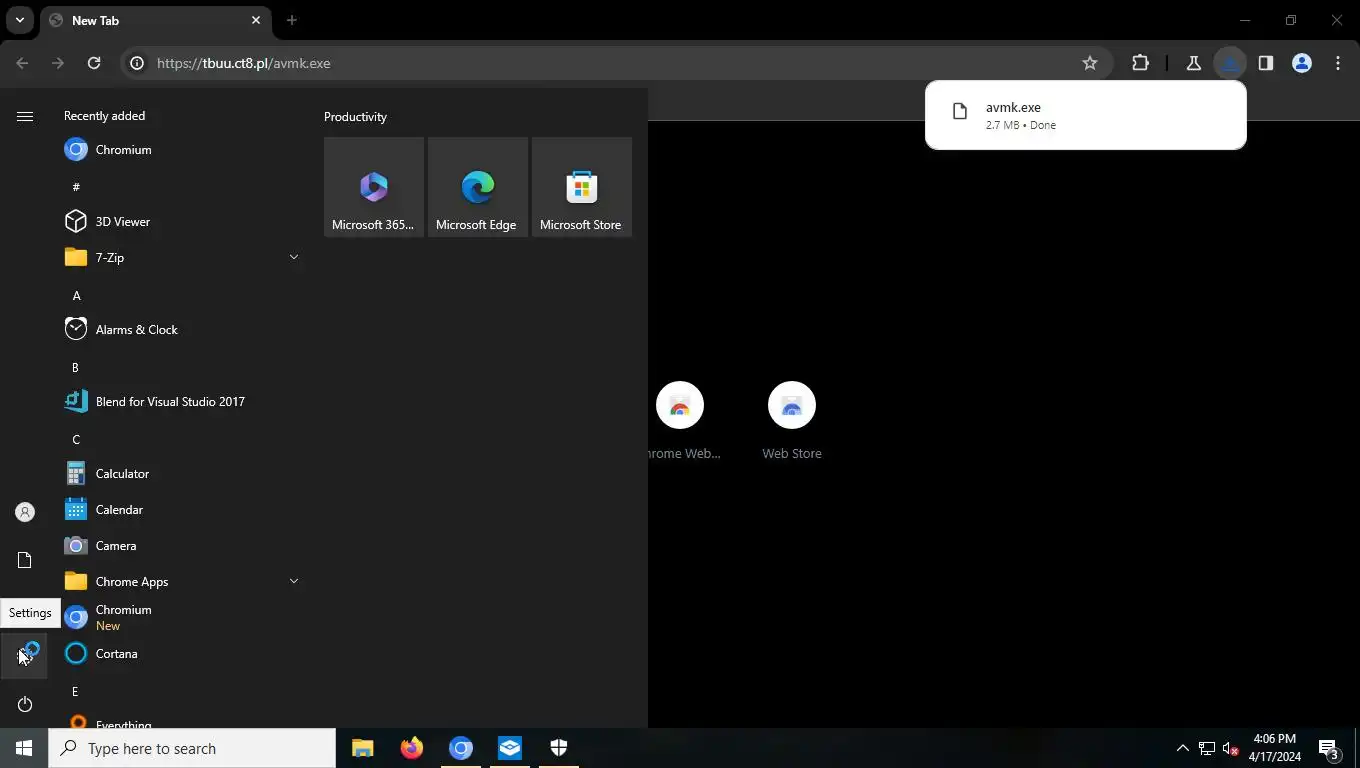Open the user account icon in Start
Screen dimensions: 1360x768
coord(25,512)
